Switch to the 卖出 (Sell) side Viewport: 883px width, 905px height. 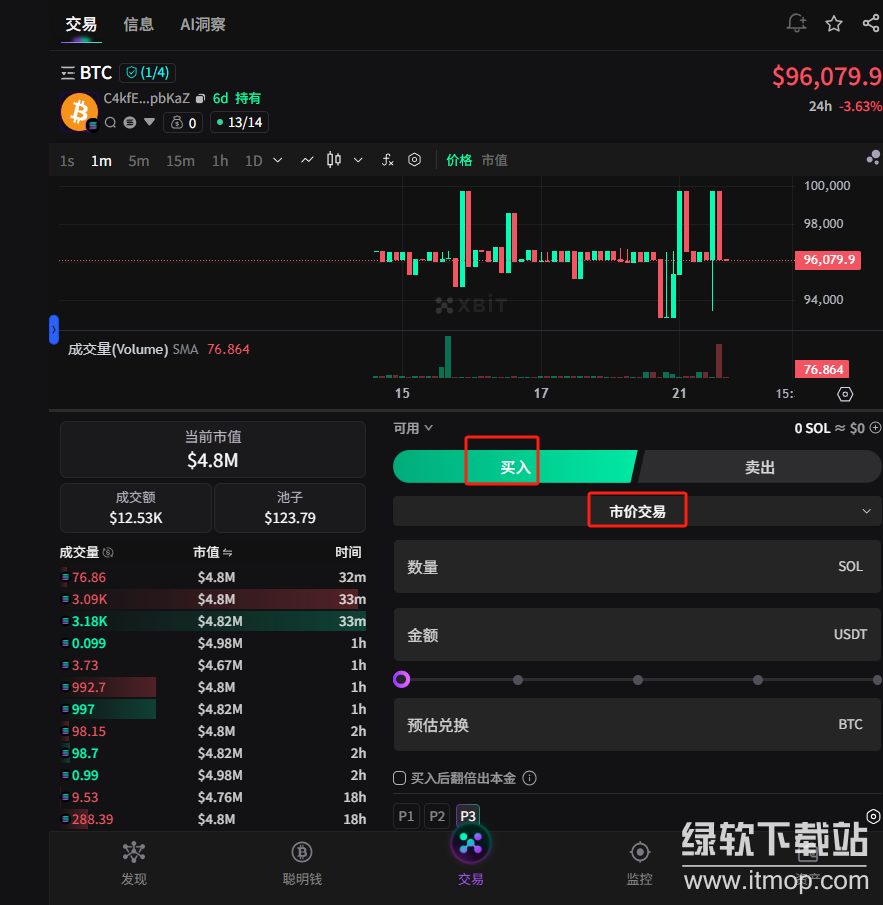760,467
